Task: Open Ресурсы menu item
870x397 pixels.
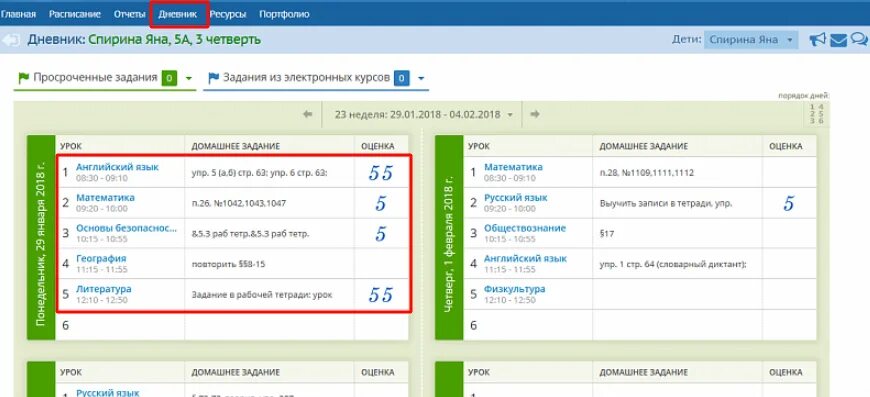Action: (228, 14)
